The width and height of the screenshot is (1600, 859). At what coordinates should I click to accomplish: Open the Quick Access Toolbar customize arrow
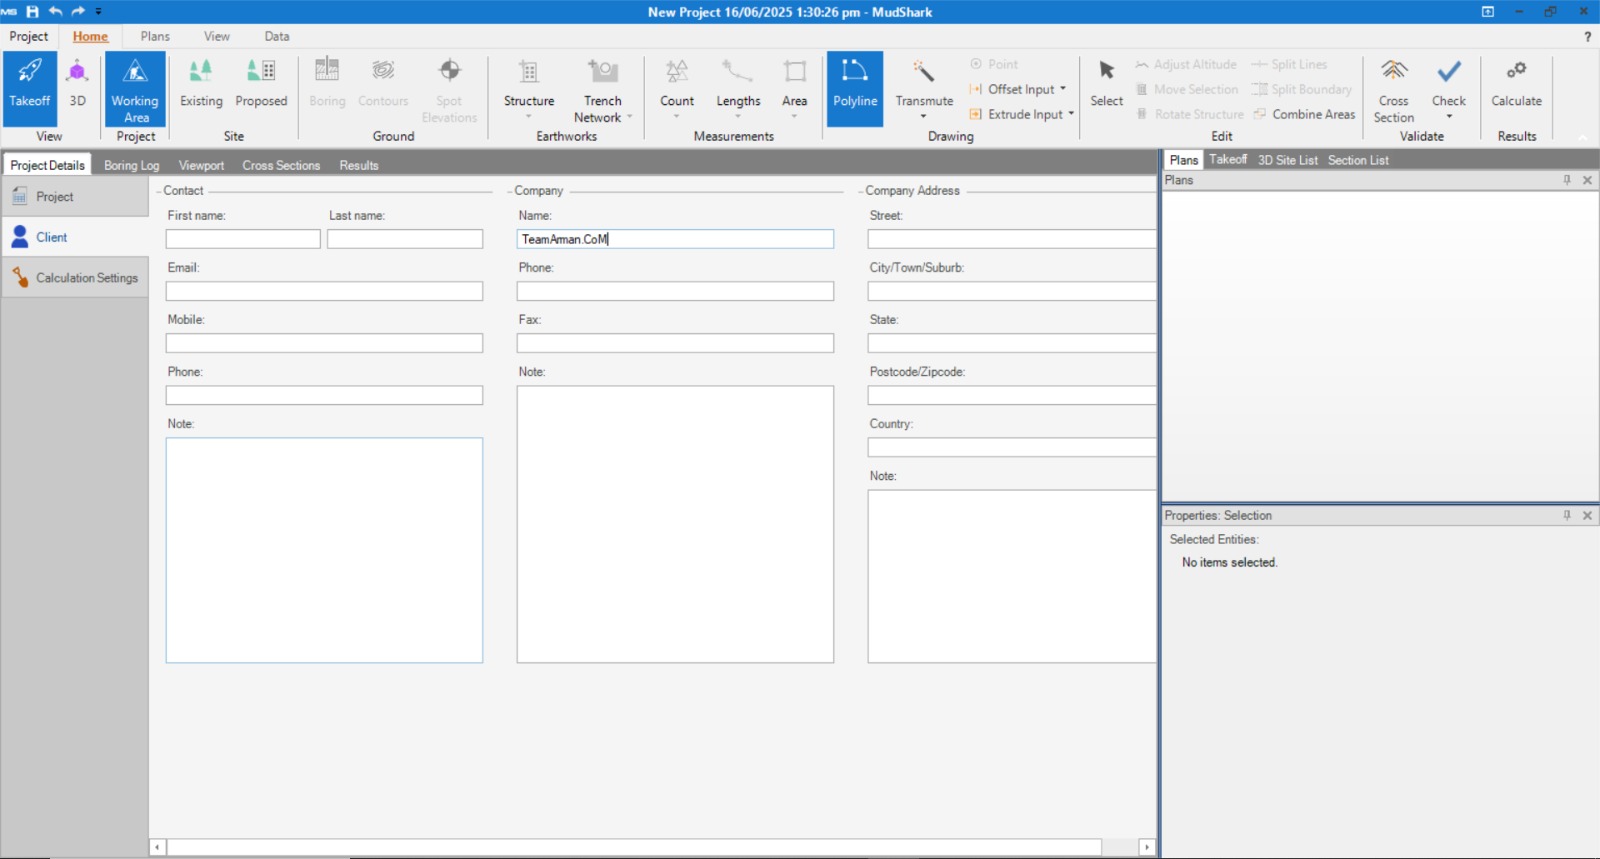pos(98,11)
